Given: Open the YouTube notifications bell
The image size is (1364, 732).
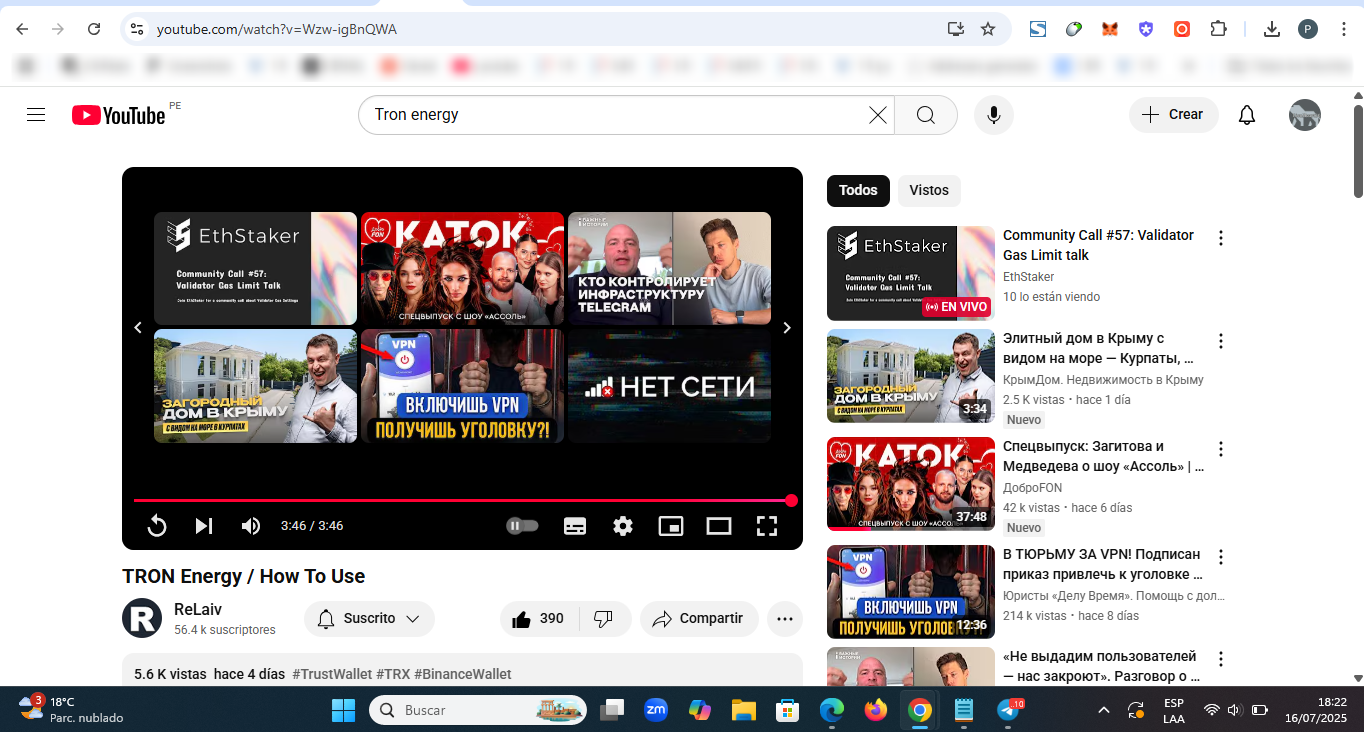Looking at the screenshot, I should click(x=1247, y=115).
